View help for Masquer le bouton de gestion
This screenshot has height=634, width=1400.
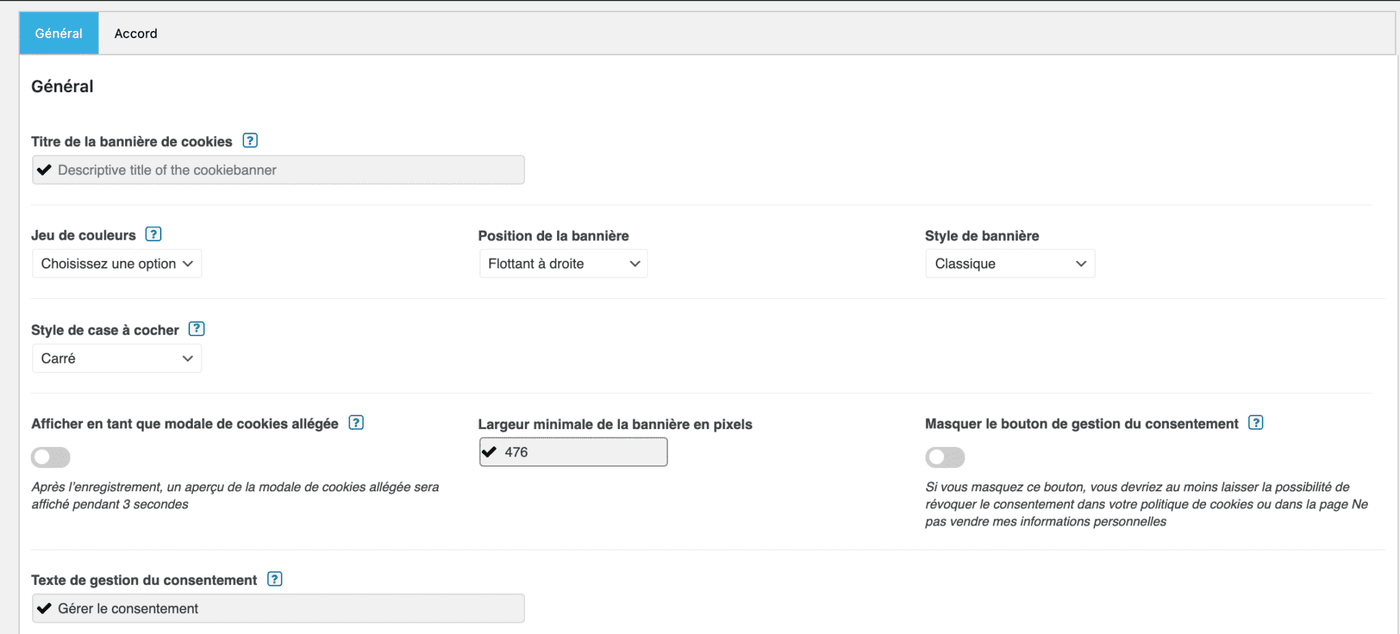(1256, 423)
